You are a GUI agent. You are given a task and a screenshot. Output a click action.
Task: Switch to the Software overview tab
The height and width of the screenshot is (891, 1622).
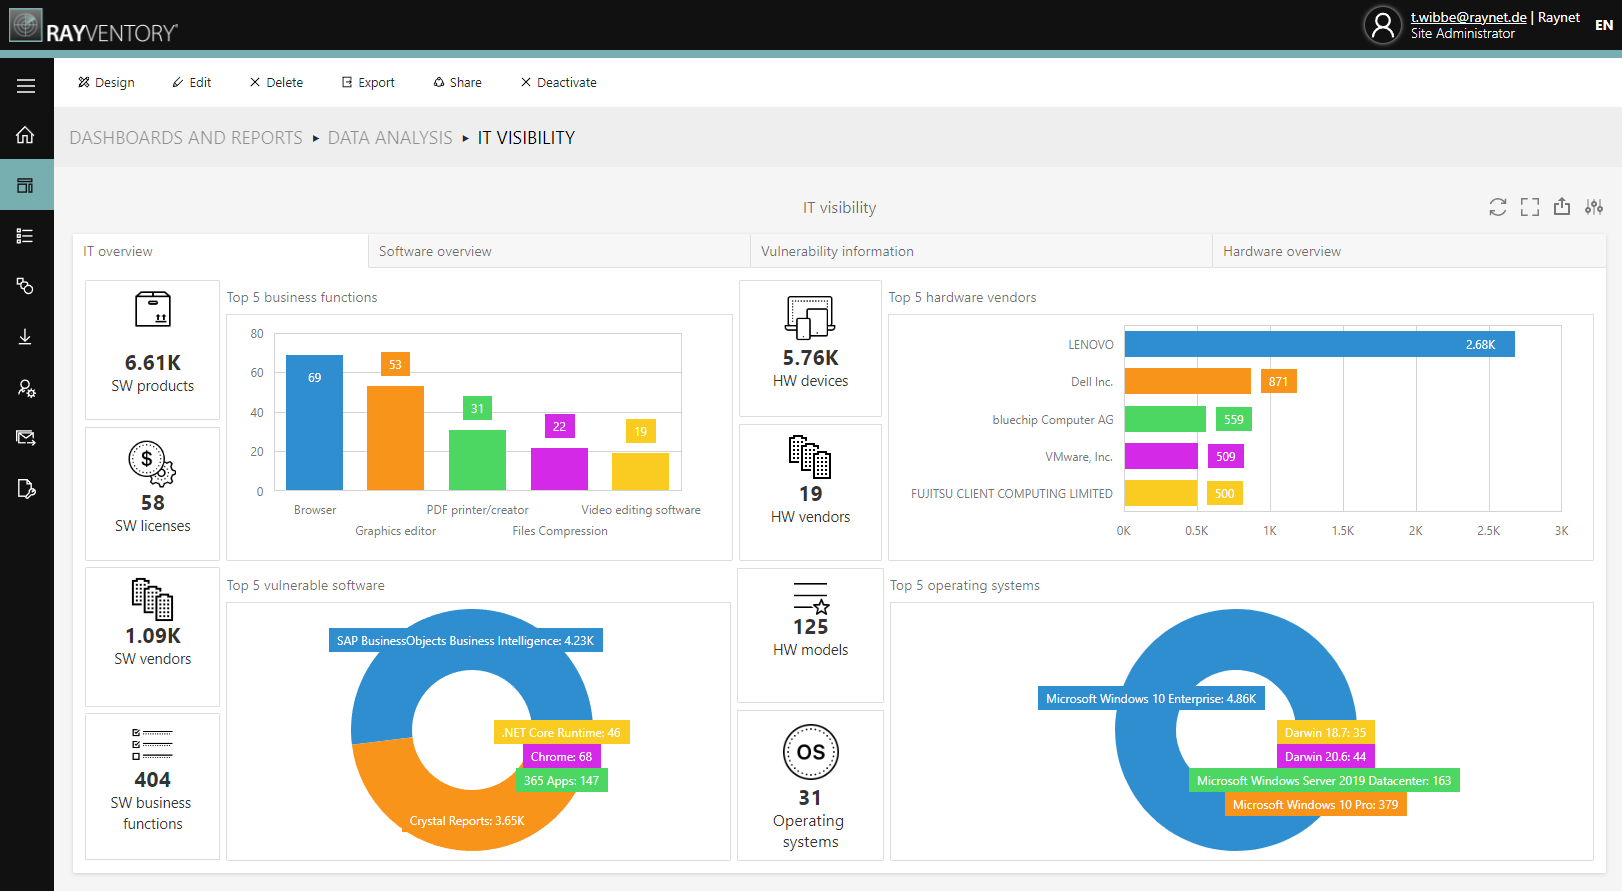click(x=559, y=251)
